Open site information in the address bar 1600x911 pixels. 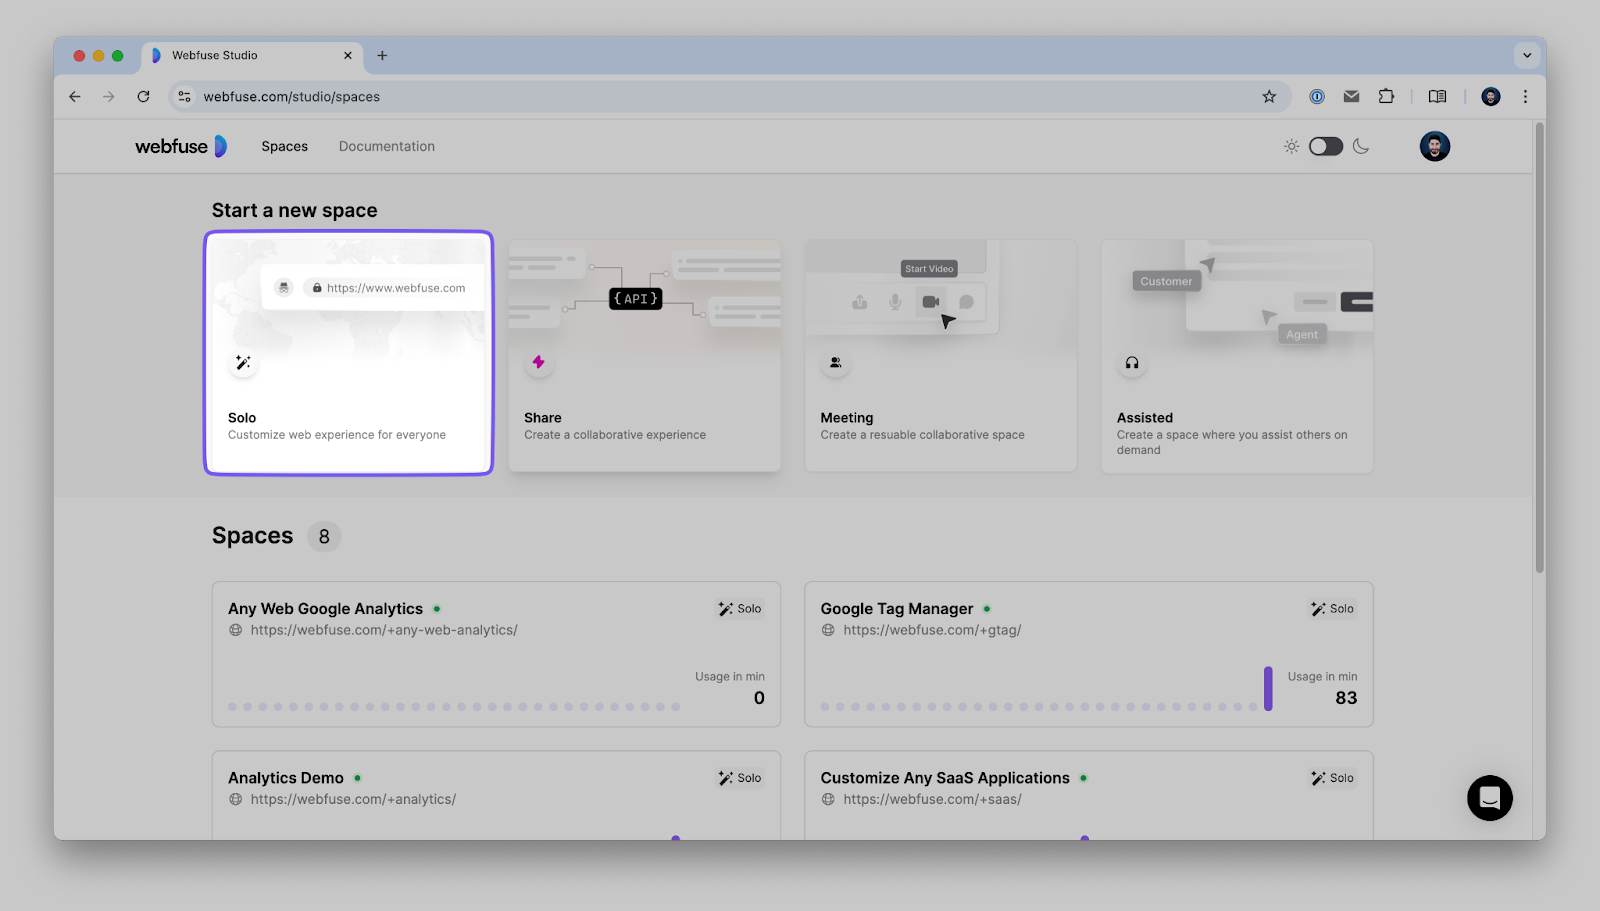(183, 97)
